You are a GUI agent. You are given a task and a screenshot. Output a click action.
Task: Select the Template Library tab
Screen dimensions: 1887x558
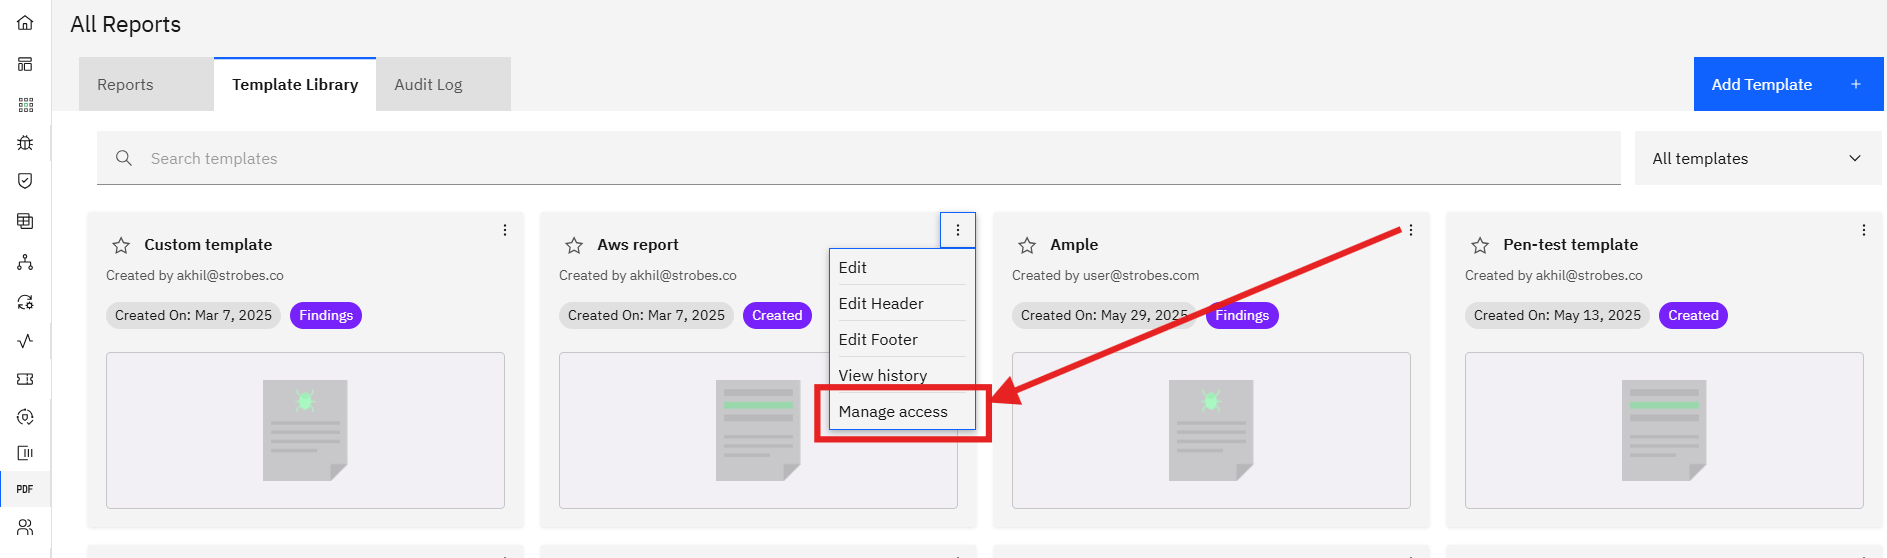coord(295,84)
